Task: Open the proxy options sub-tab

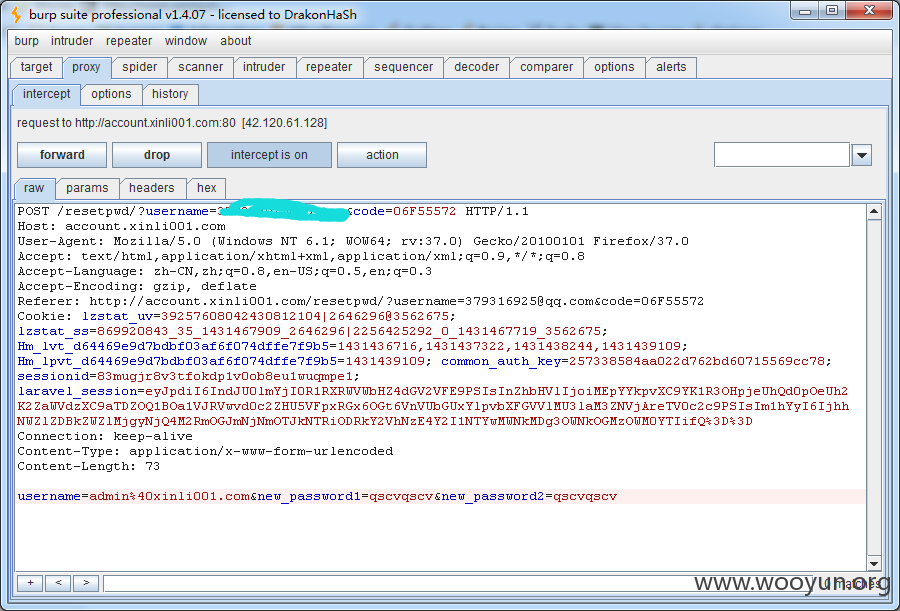Action: (111, 94)
